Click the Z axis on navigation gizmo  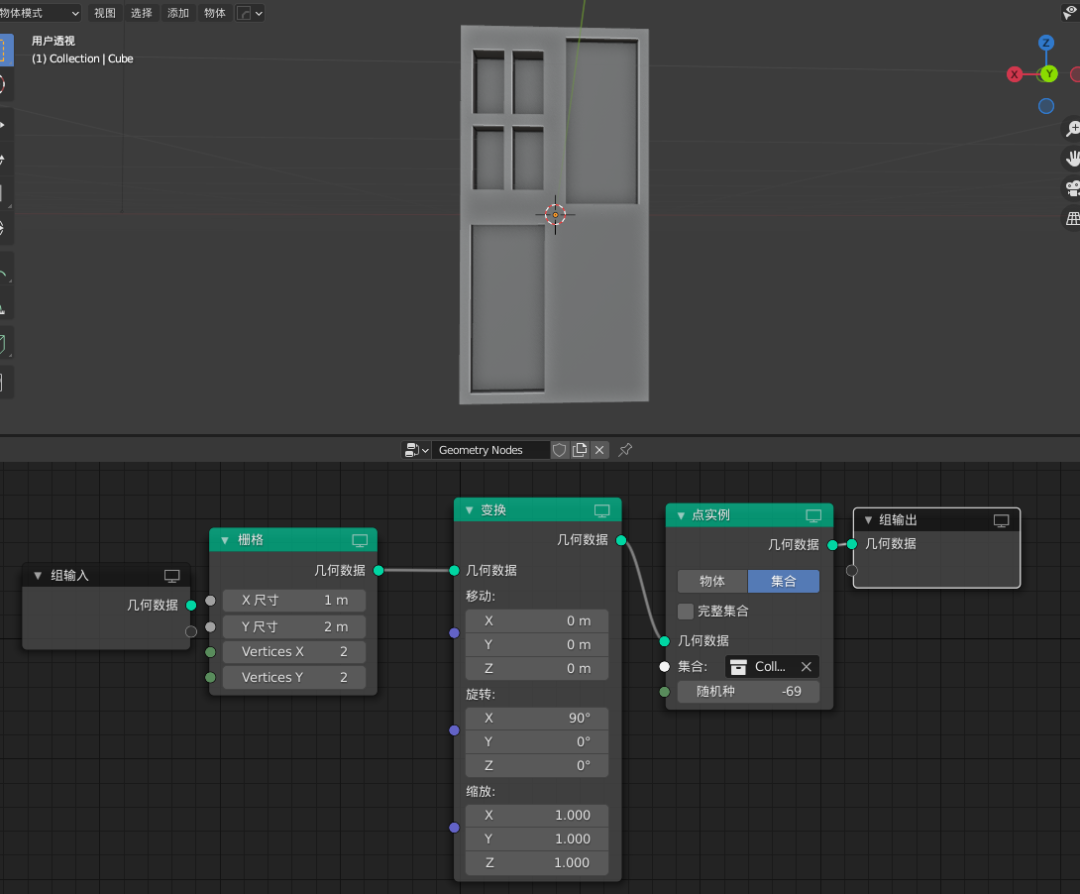(1046, 43)
